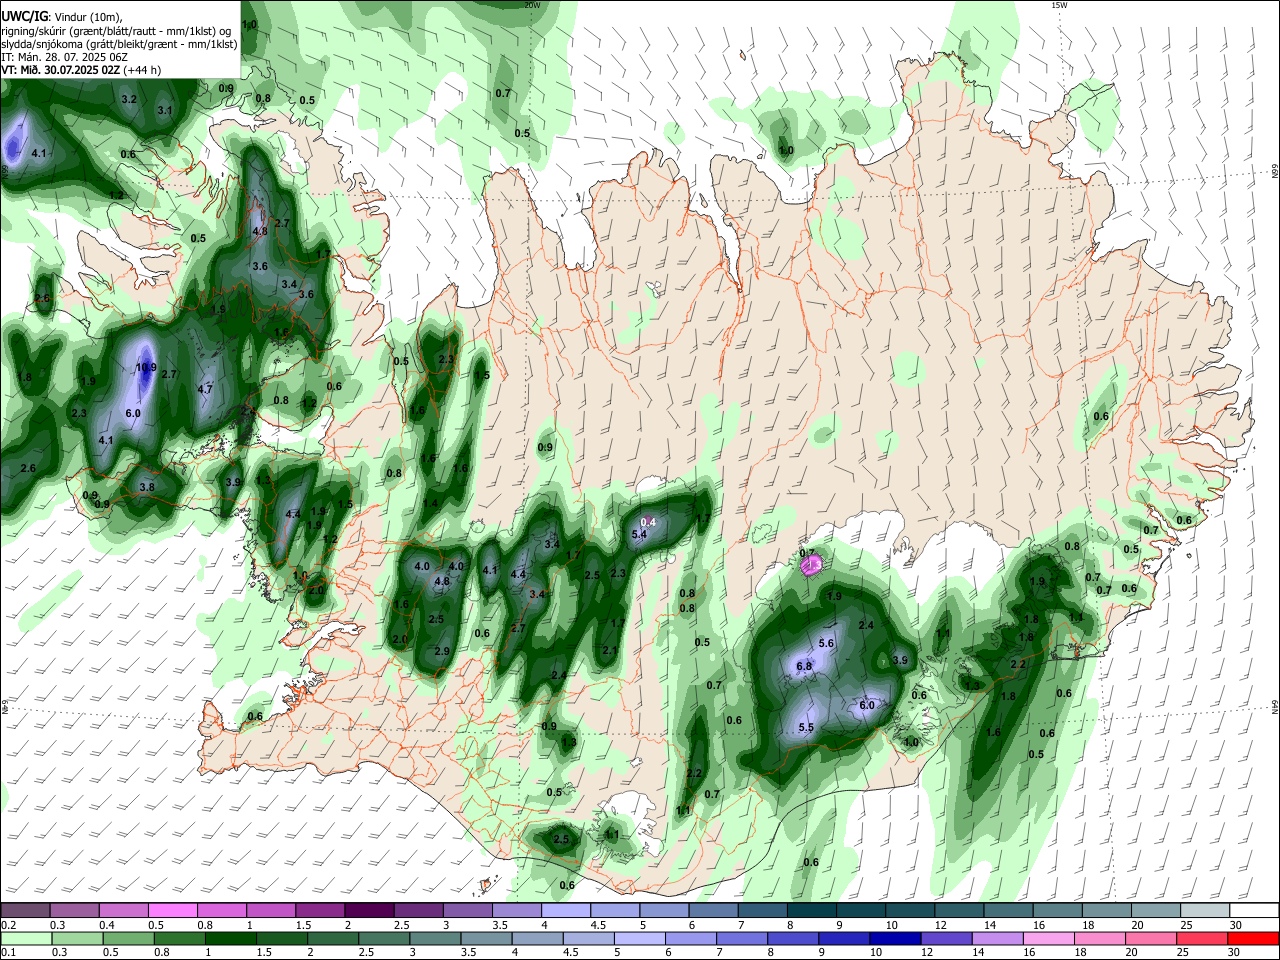The width and height of the screenshot is (1280, 960).
Task: Pick the dark purple snow swatch between 2 and 2.5
Action: (369, 911)
